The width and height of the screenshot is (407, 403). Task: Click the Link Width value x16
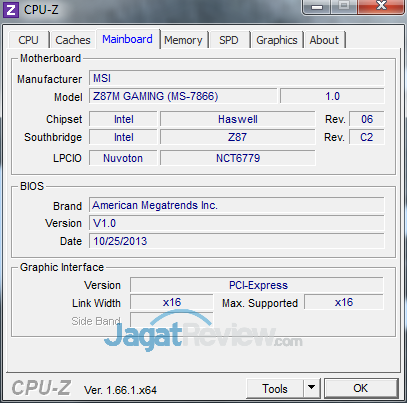click(x=172, y=303)
